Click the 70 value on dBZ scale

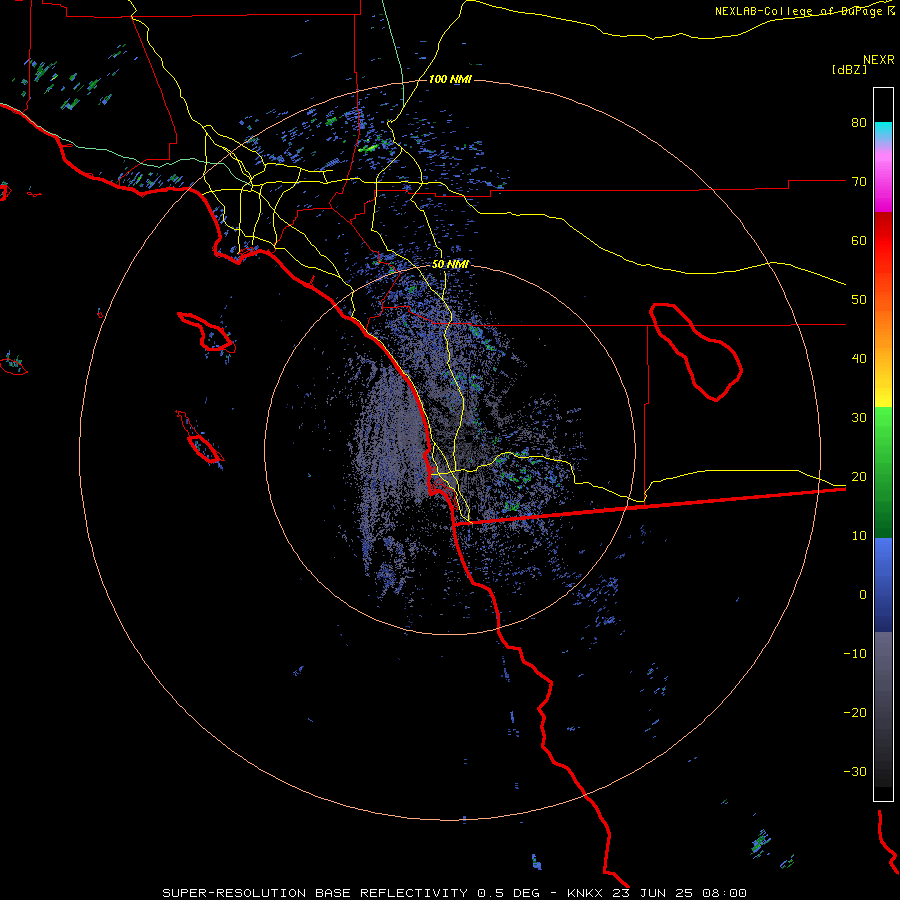(859, 182)
